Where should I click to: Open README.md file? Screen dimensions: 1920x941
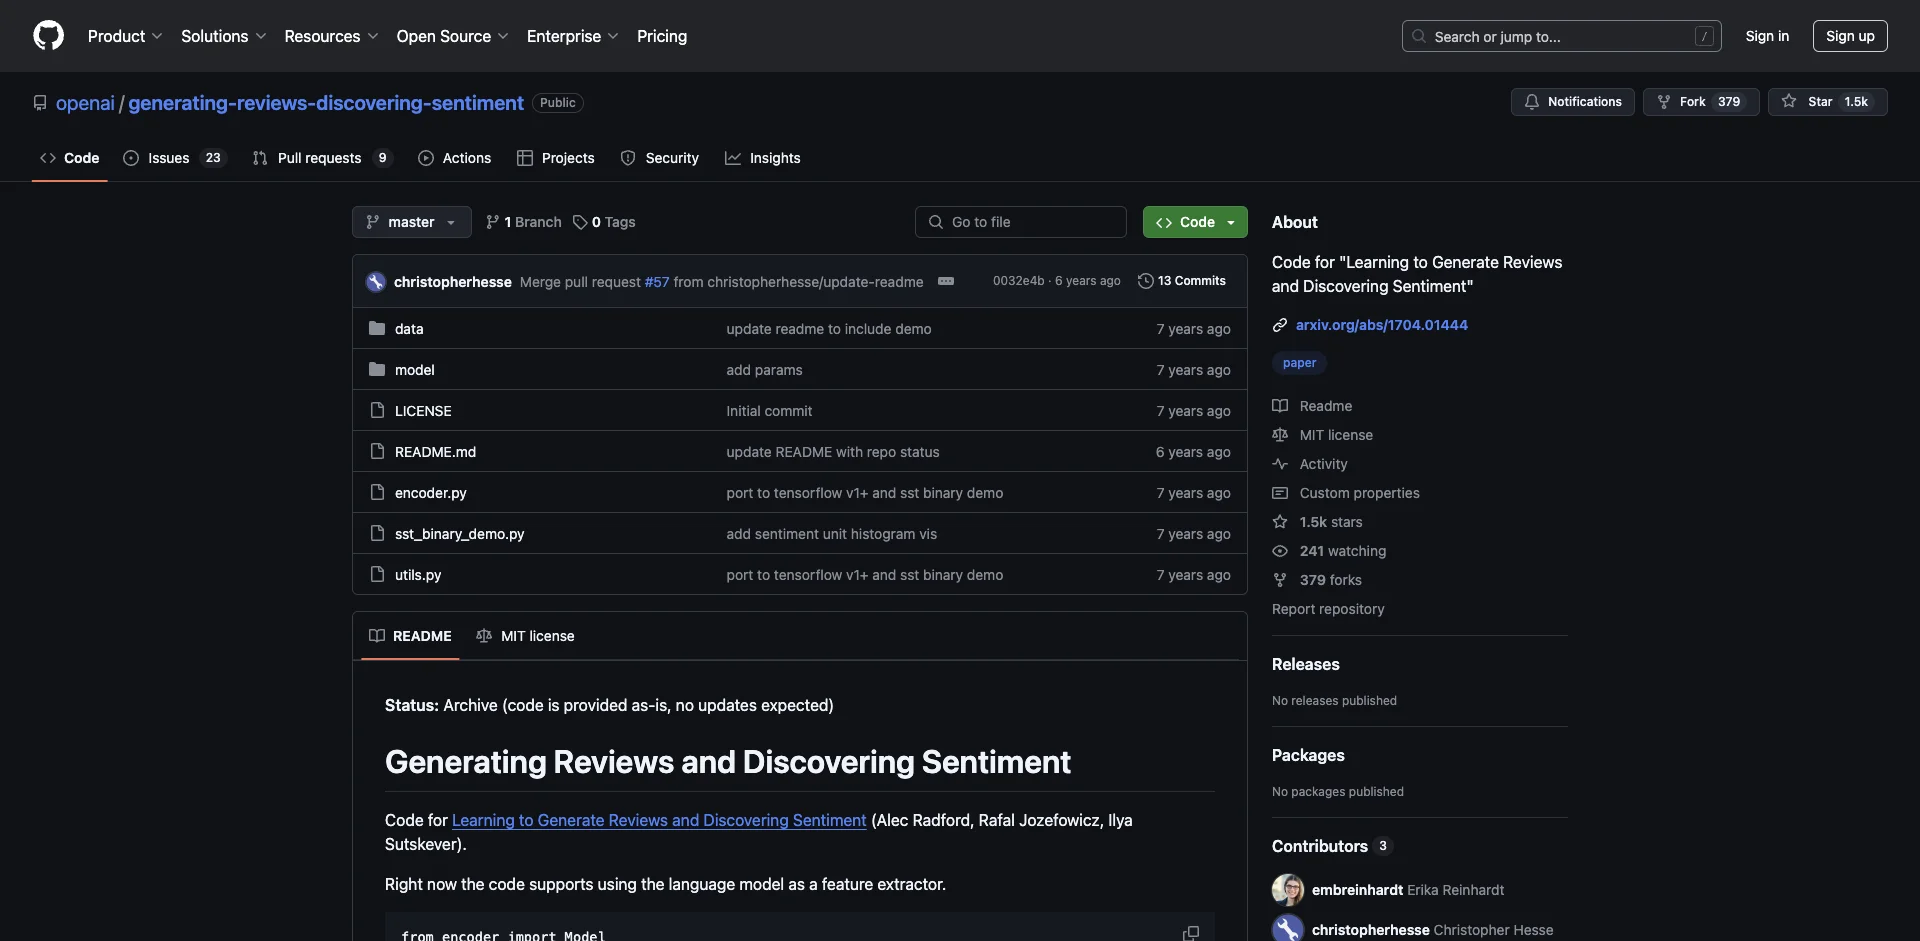[x=435, y=452]
